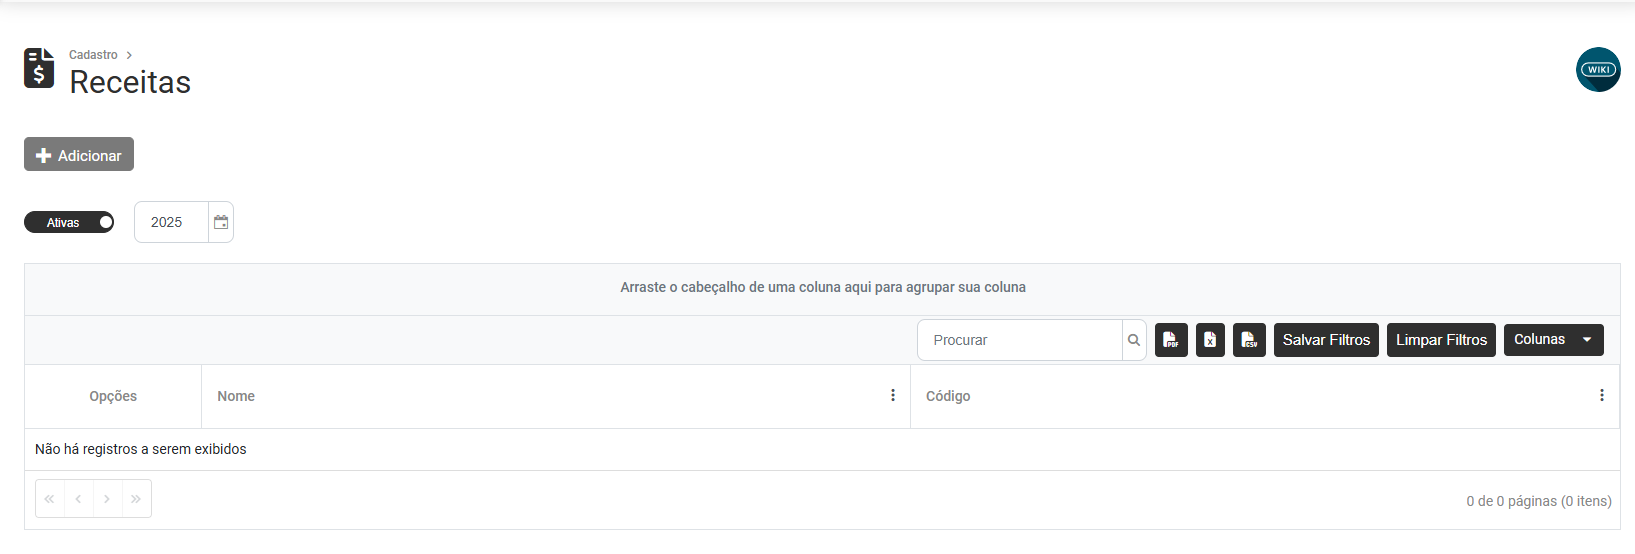The image size is (1635, 554).
Task: Open the Código column options menu
Action: tap(1601, 396)
